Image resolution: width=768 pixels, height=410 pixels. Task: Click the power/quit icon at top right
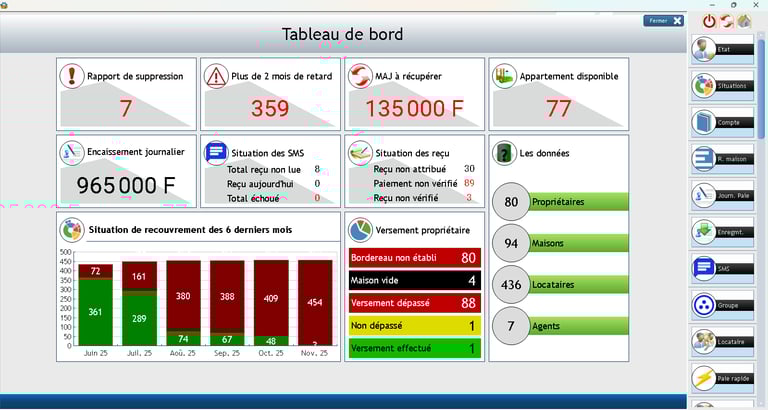[x=709, y=21]
